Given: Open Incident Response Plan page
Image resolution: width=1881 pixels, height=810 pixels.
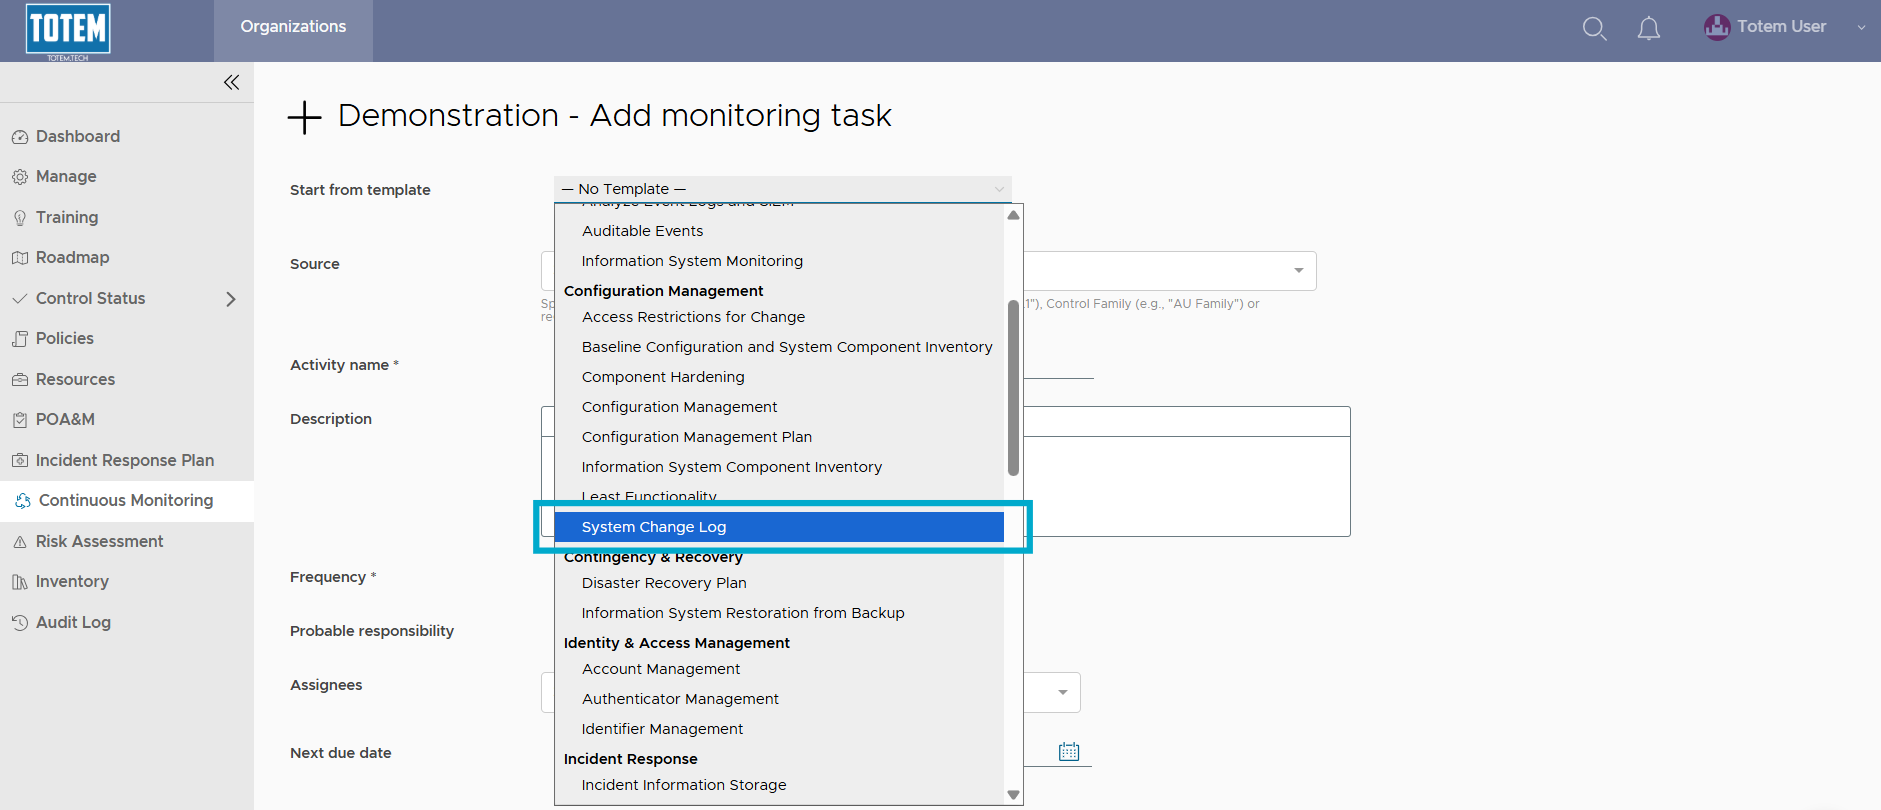Looking at the screenshot, I should pyautogui.click(x=125, y=460).
